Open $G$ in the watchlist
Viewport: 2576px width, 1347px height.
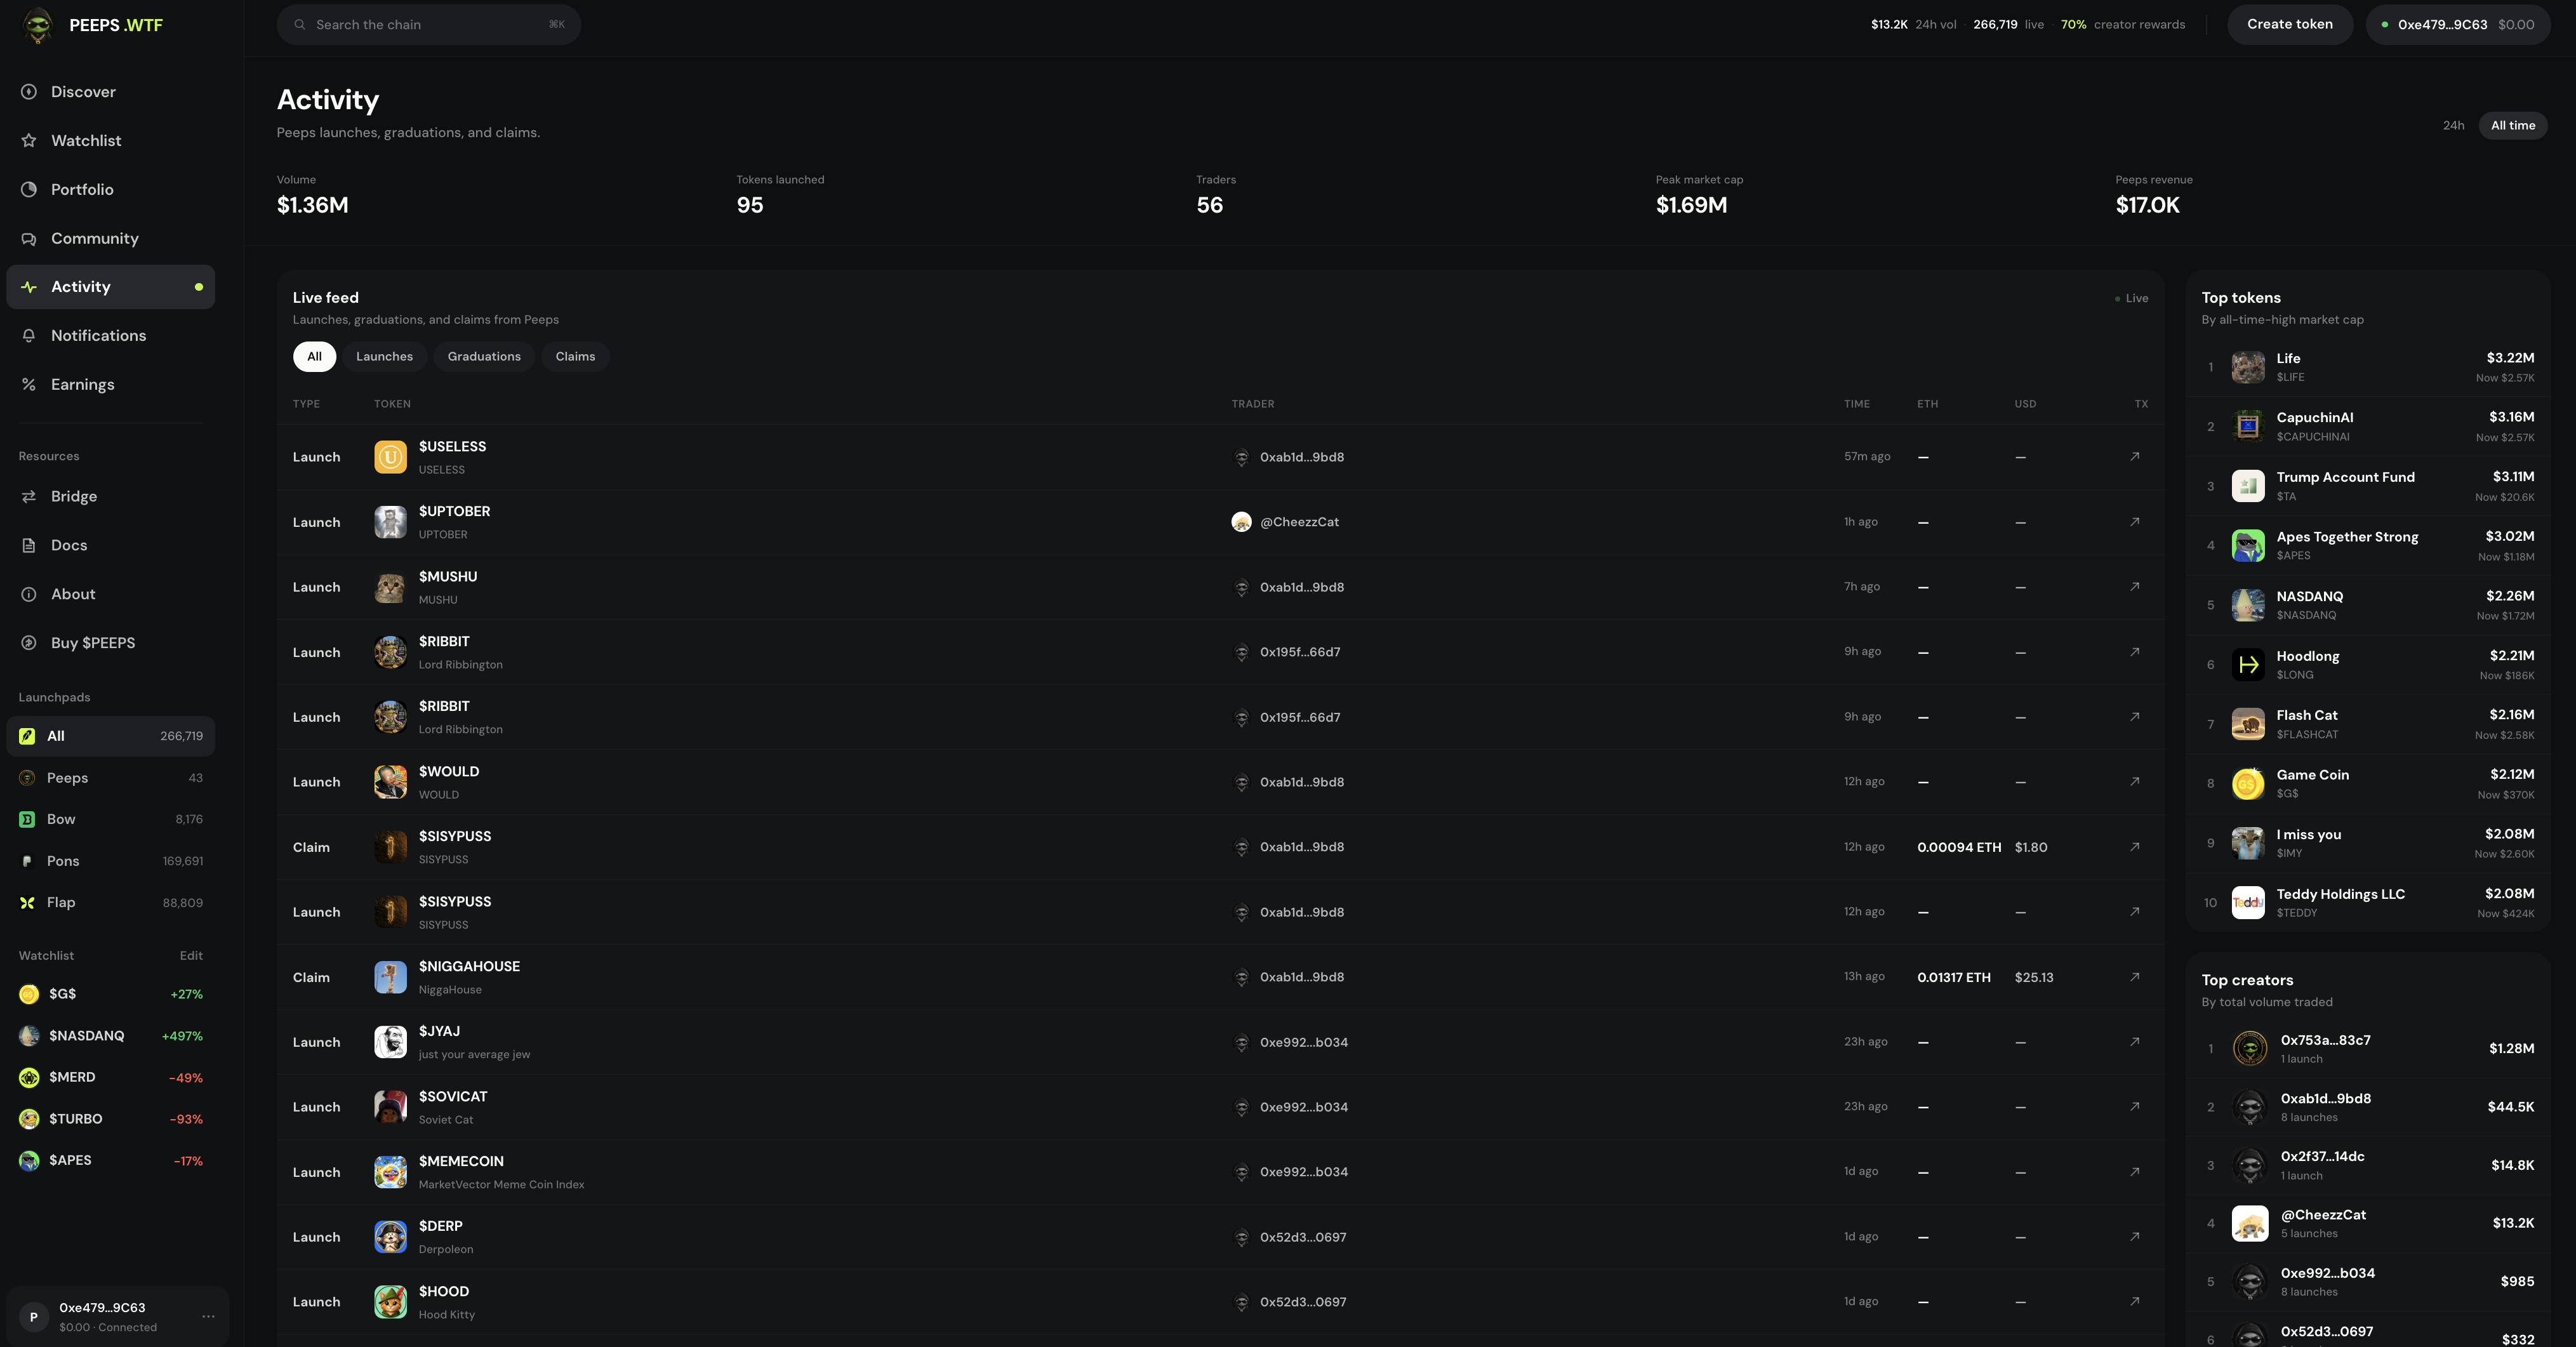(x=111, y=994)
